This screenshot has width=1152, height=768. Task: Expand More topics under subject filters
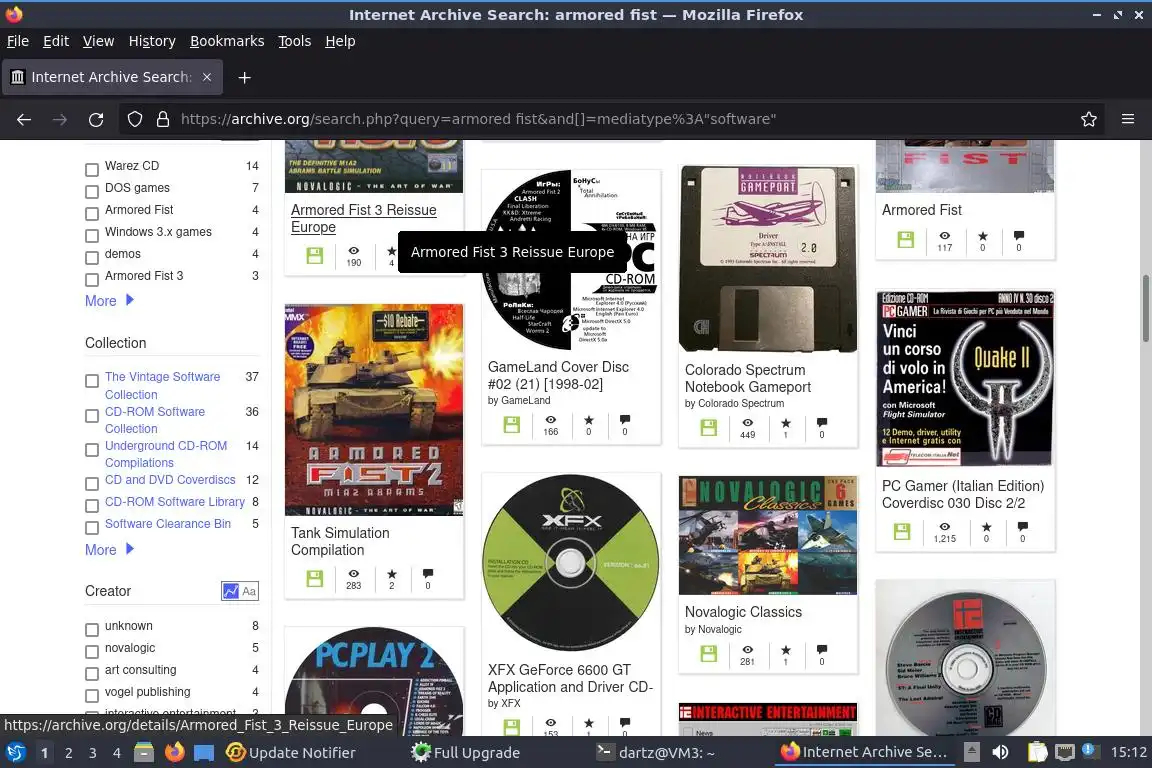(x=109, y=301)
